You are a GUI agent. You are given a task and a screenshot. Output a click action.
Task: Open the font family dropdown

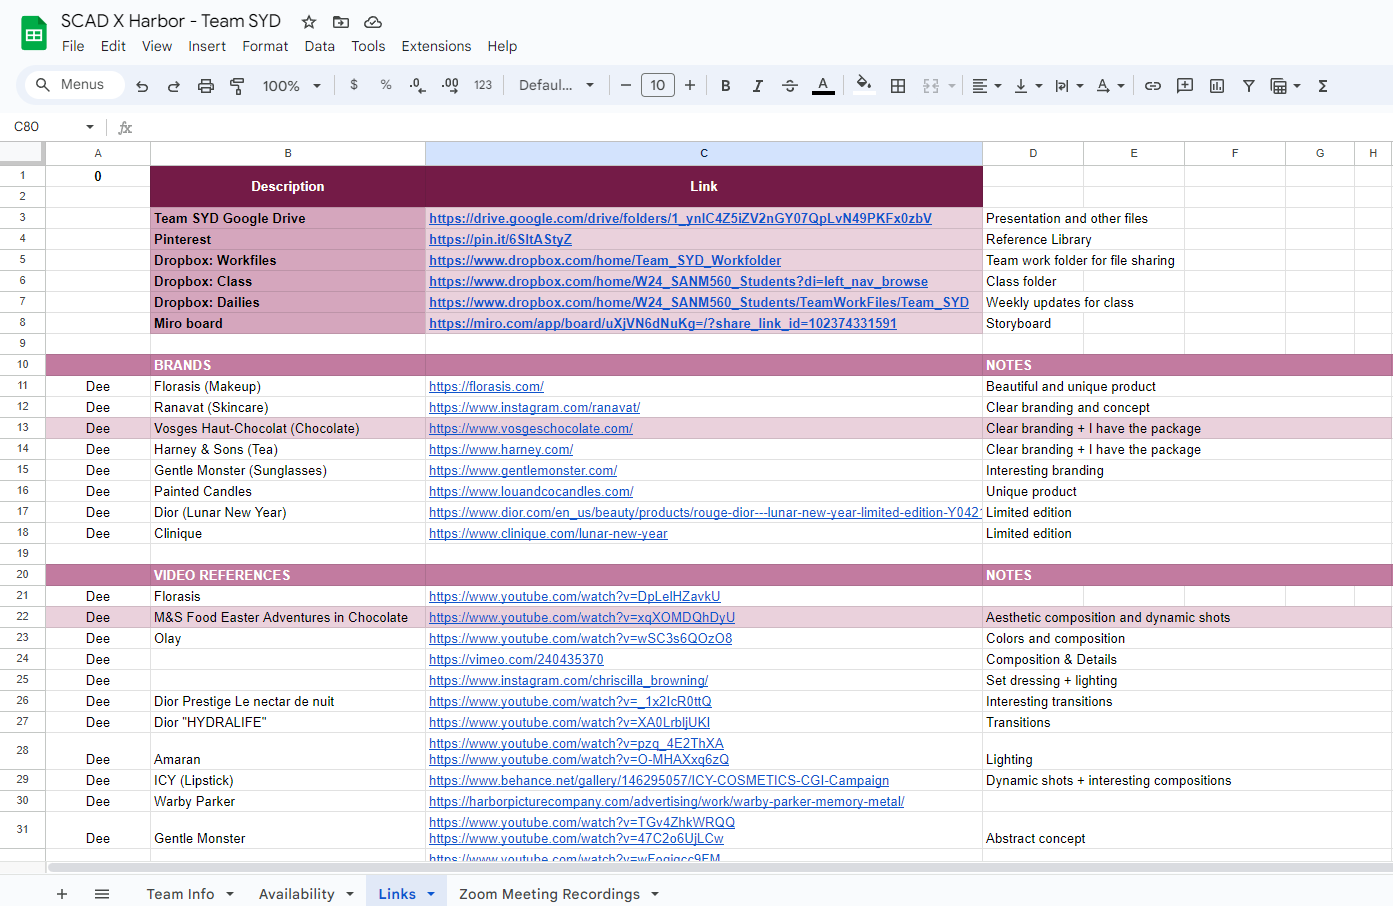(556, 85)
